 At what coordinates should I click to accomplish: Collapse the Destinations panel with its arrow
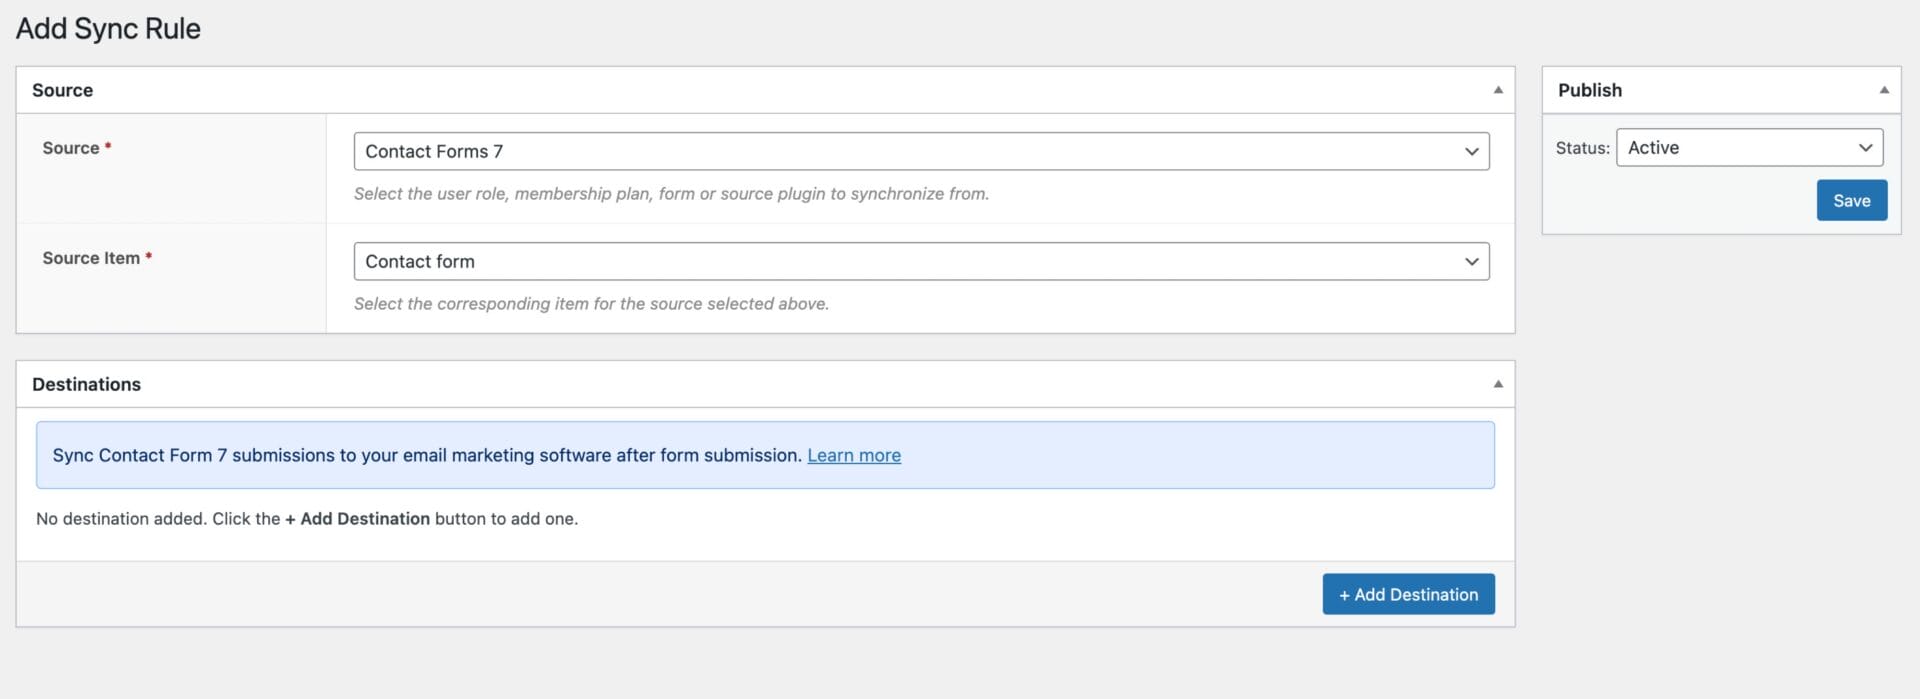pos(1497,384)
